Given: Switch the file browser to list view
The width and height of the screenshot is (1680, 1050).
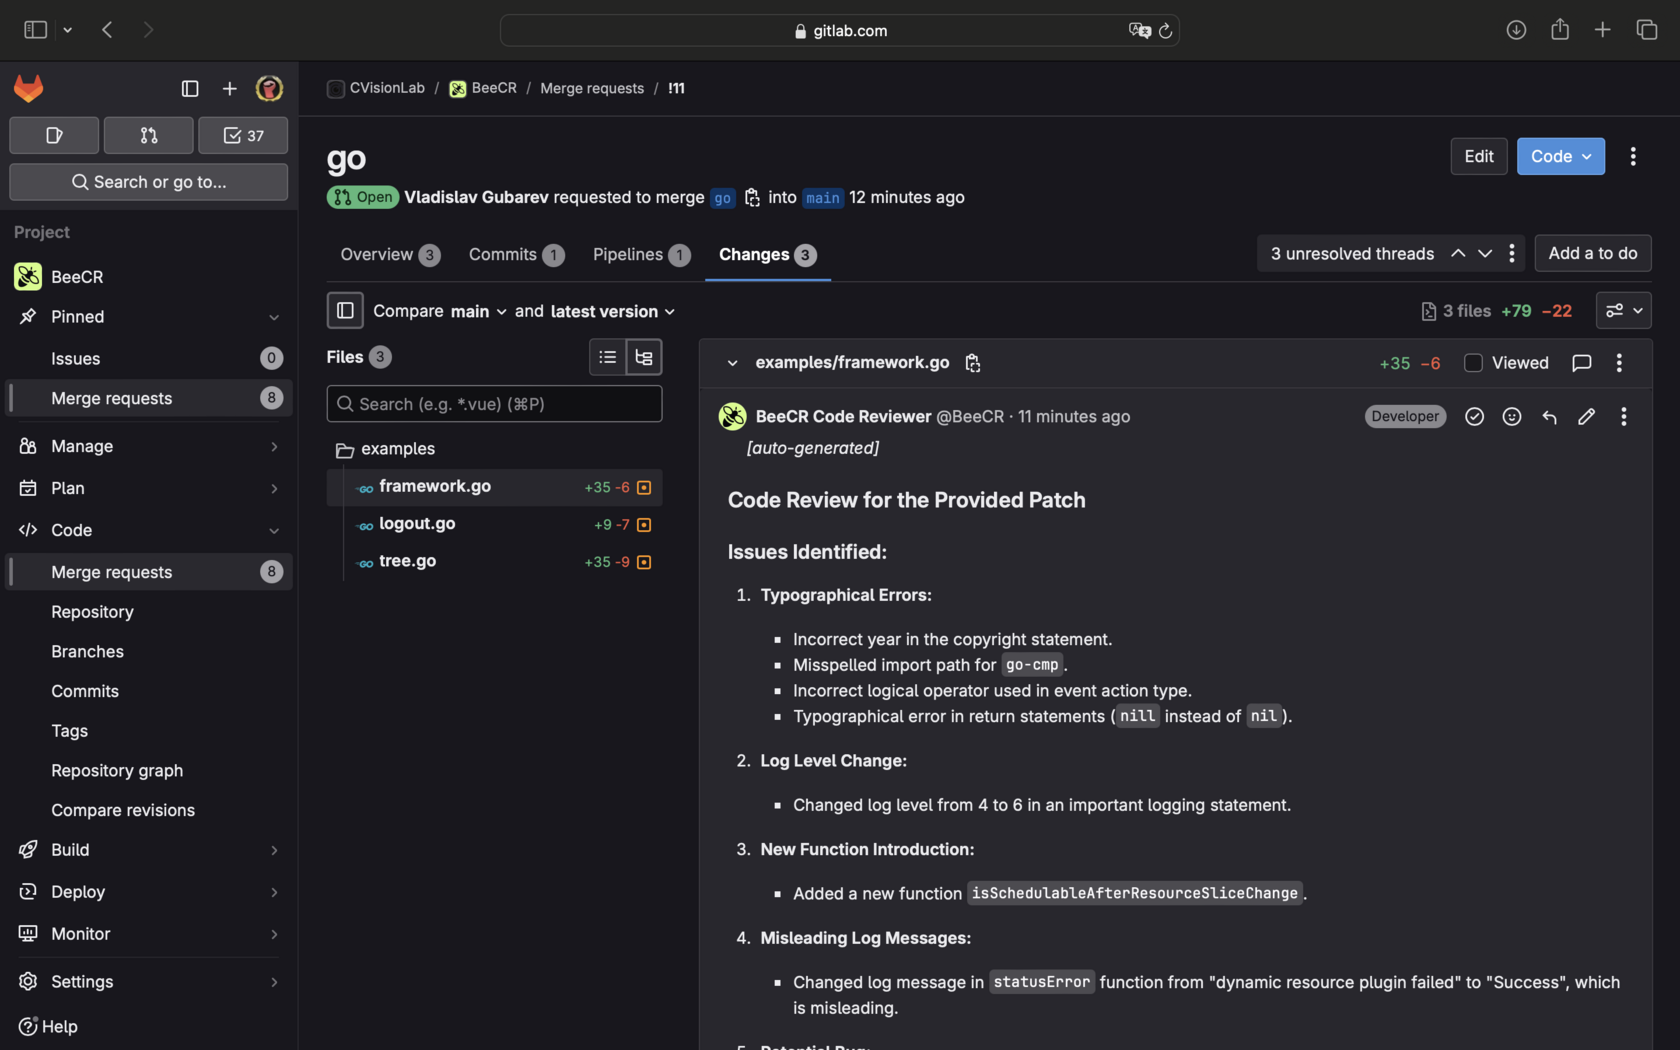Looking at the screenshot, I should click(607, 357).
